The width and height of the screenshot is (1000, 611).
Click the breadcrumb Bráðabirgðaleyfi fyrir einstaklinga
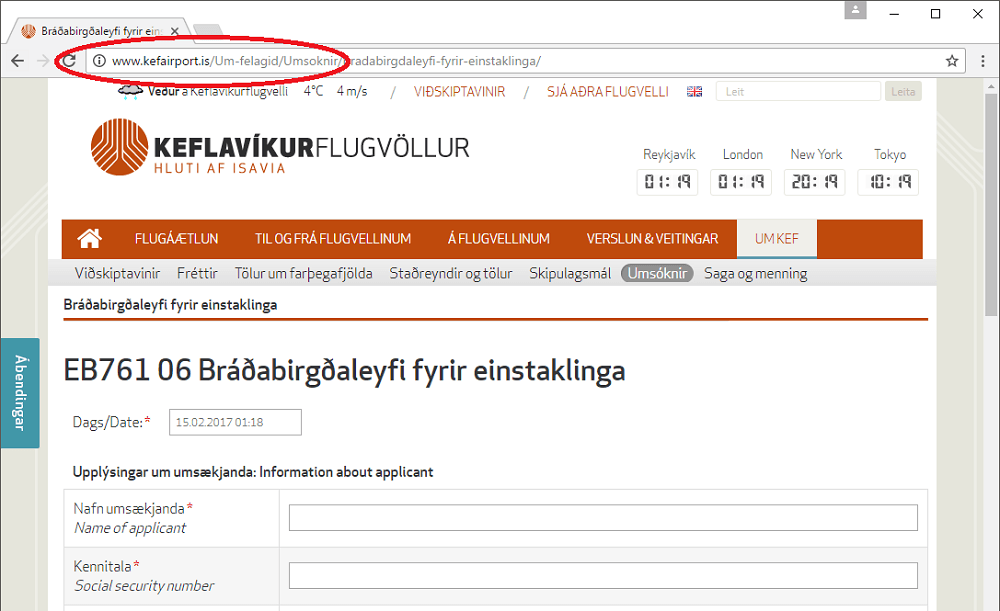(x=170, y=305)
